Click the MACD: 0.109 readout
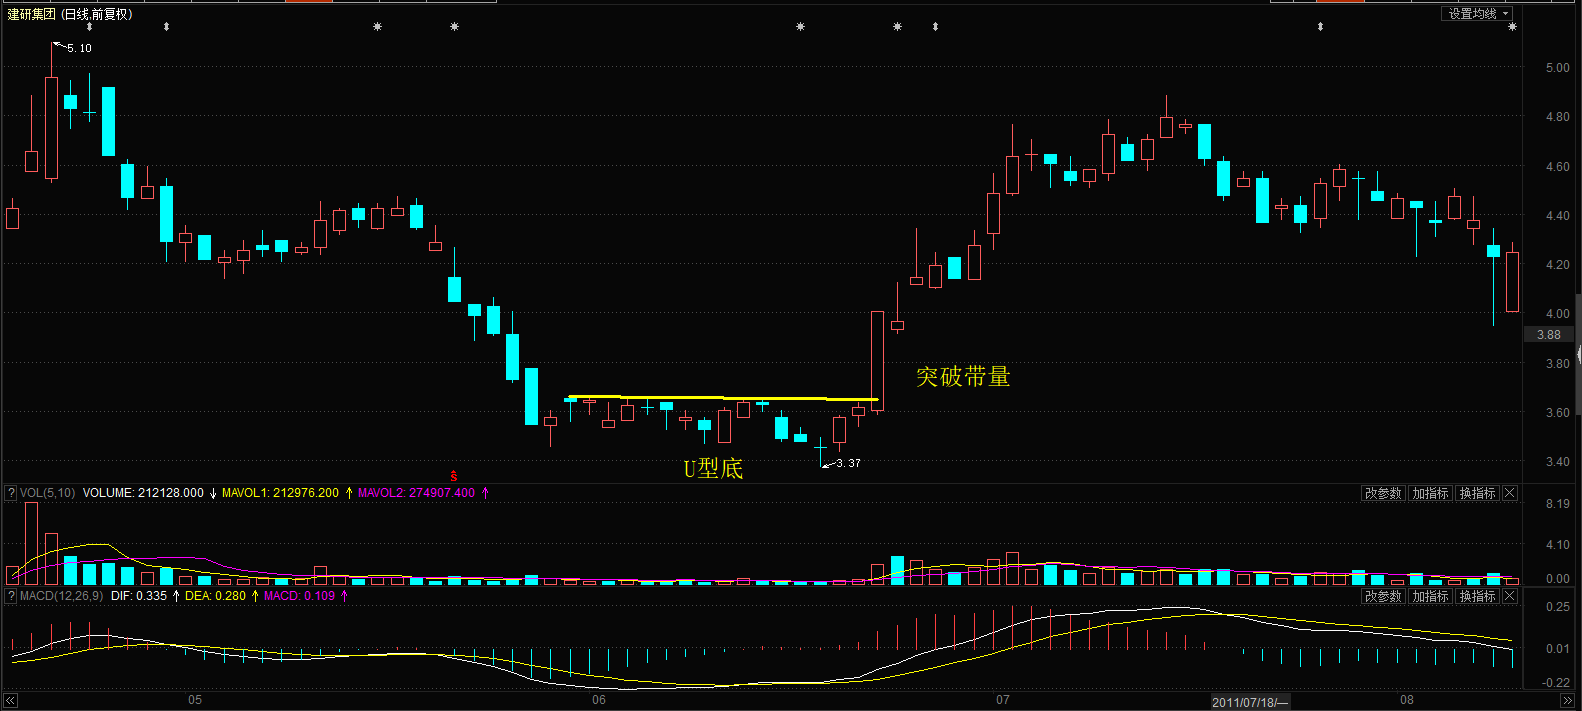Image resolution: width=1582 pixels, height=711 pixels. (x=299, y=596)
